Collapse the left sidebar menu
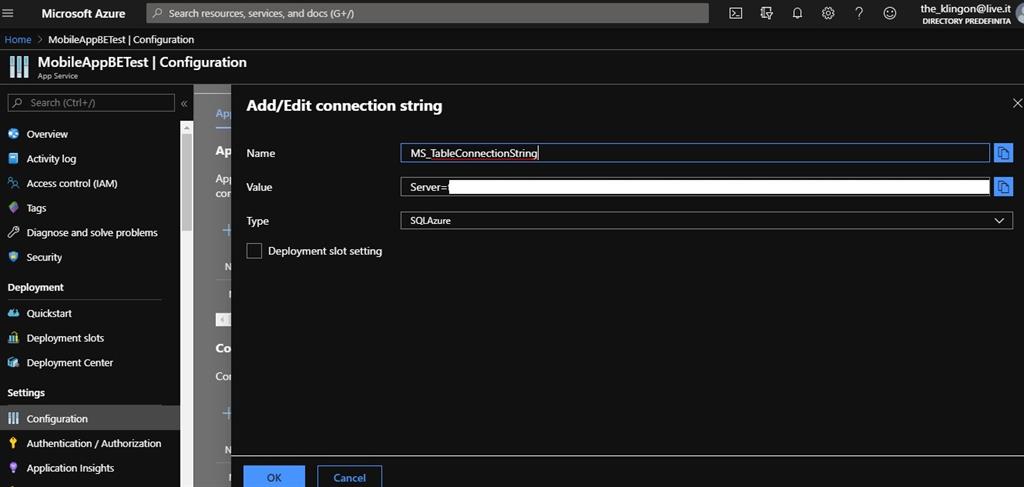Image resolution: width=1024 pixels, height=487 pixels. pos(184,103)
